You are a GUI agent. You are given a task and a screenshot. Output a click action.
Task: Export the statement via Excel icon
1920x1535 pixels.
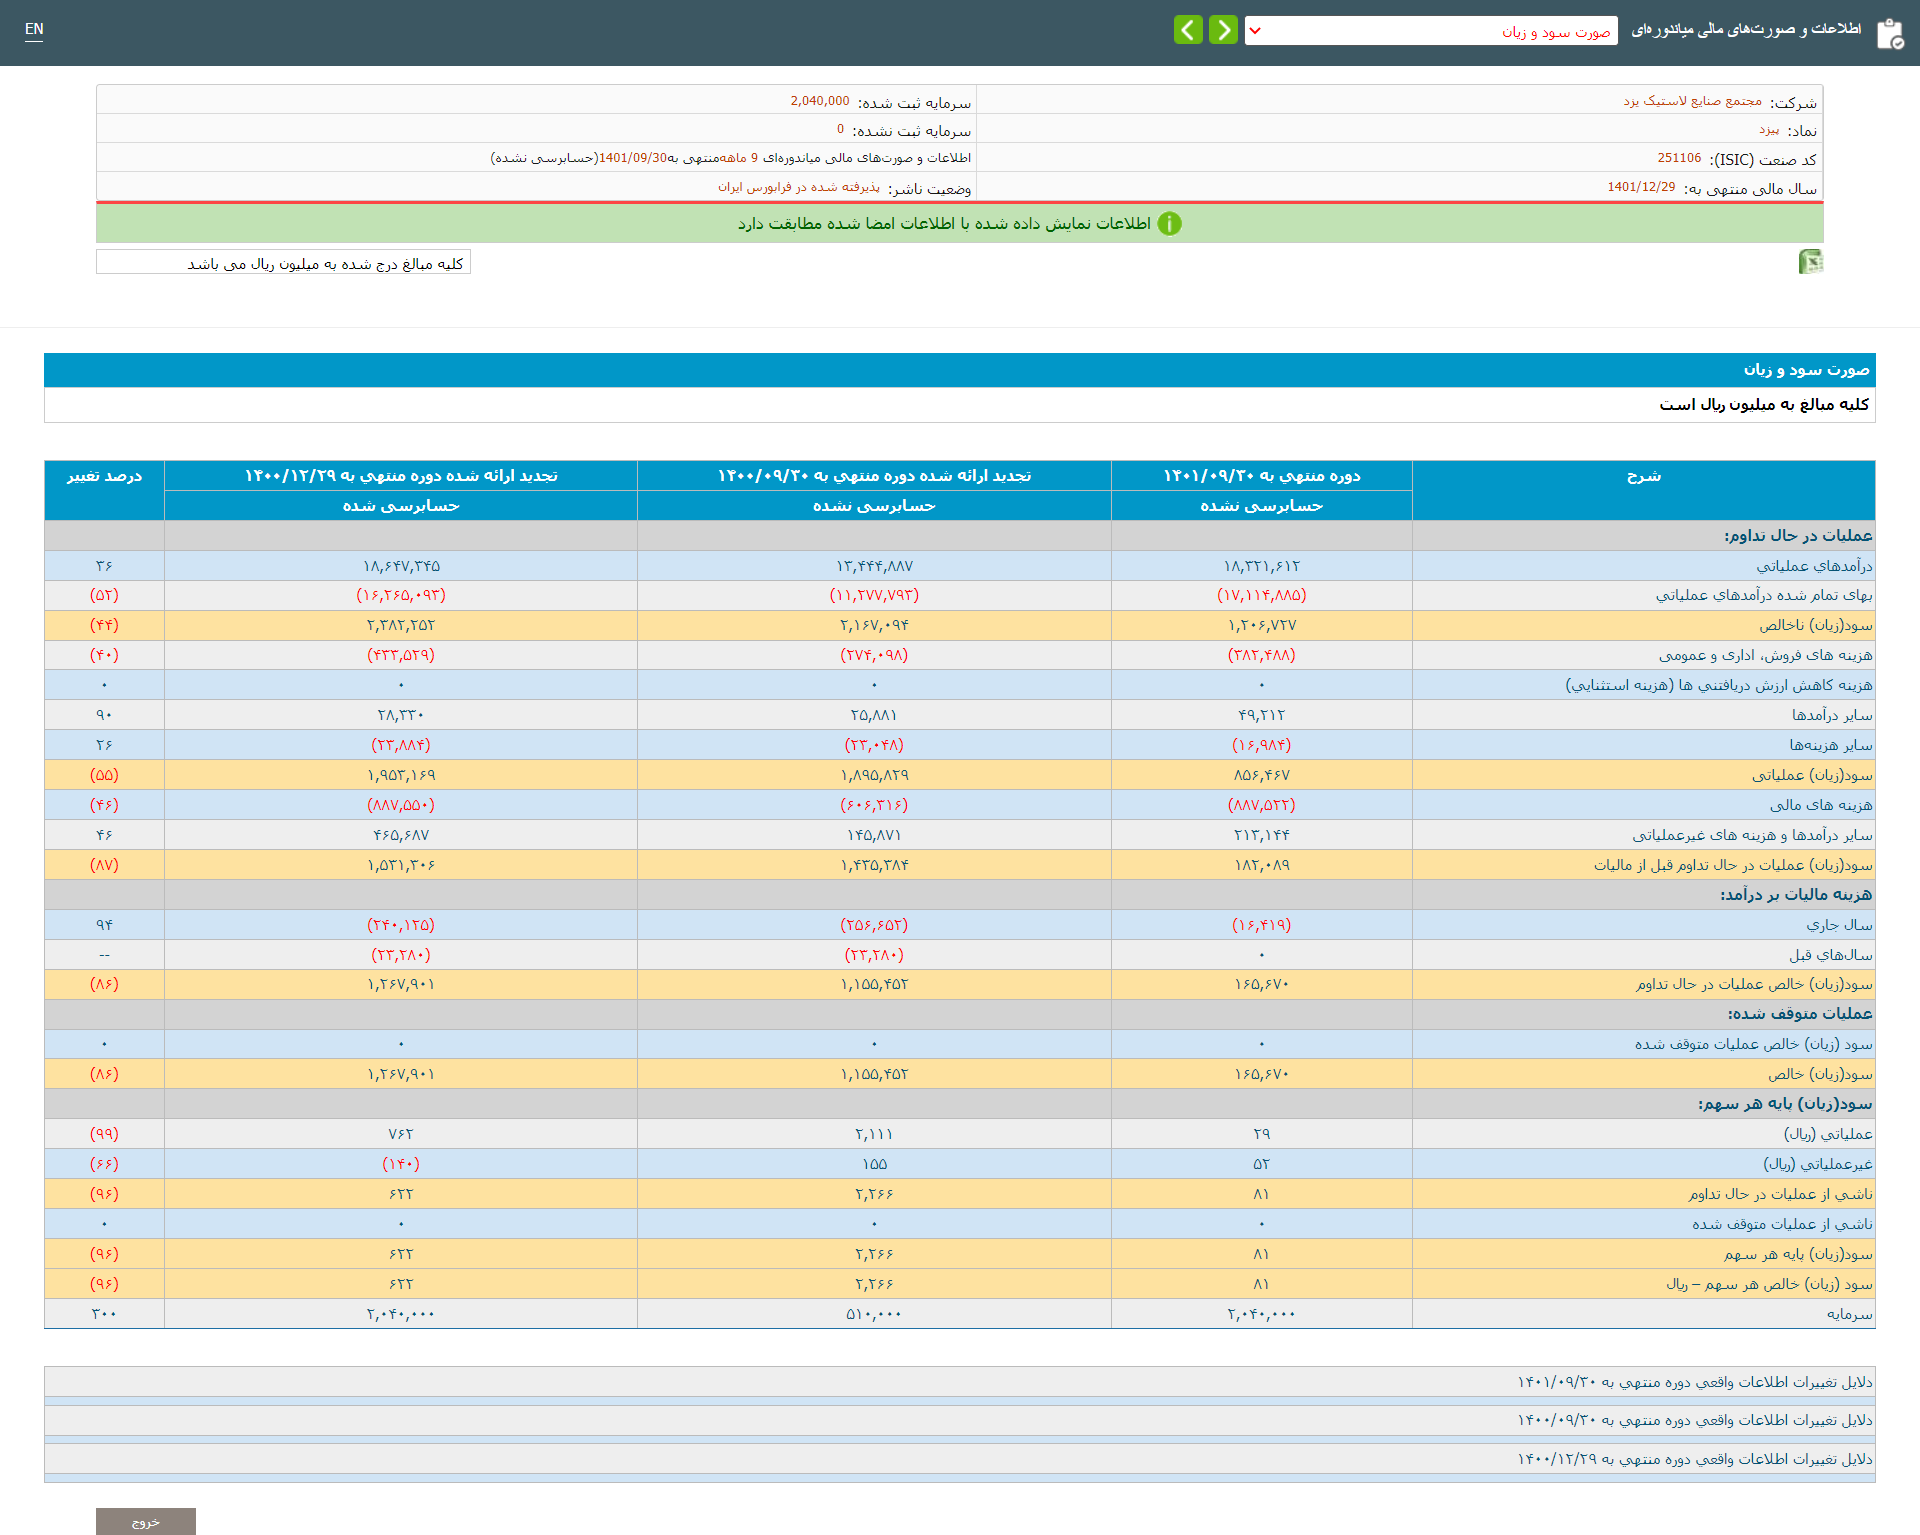tap(1810, 262)
